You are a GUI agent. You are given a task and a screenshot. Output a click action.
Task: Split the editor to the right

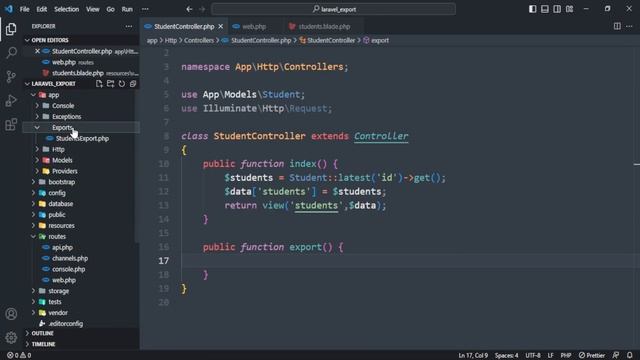tap(617, 26)
